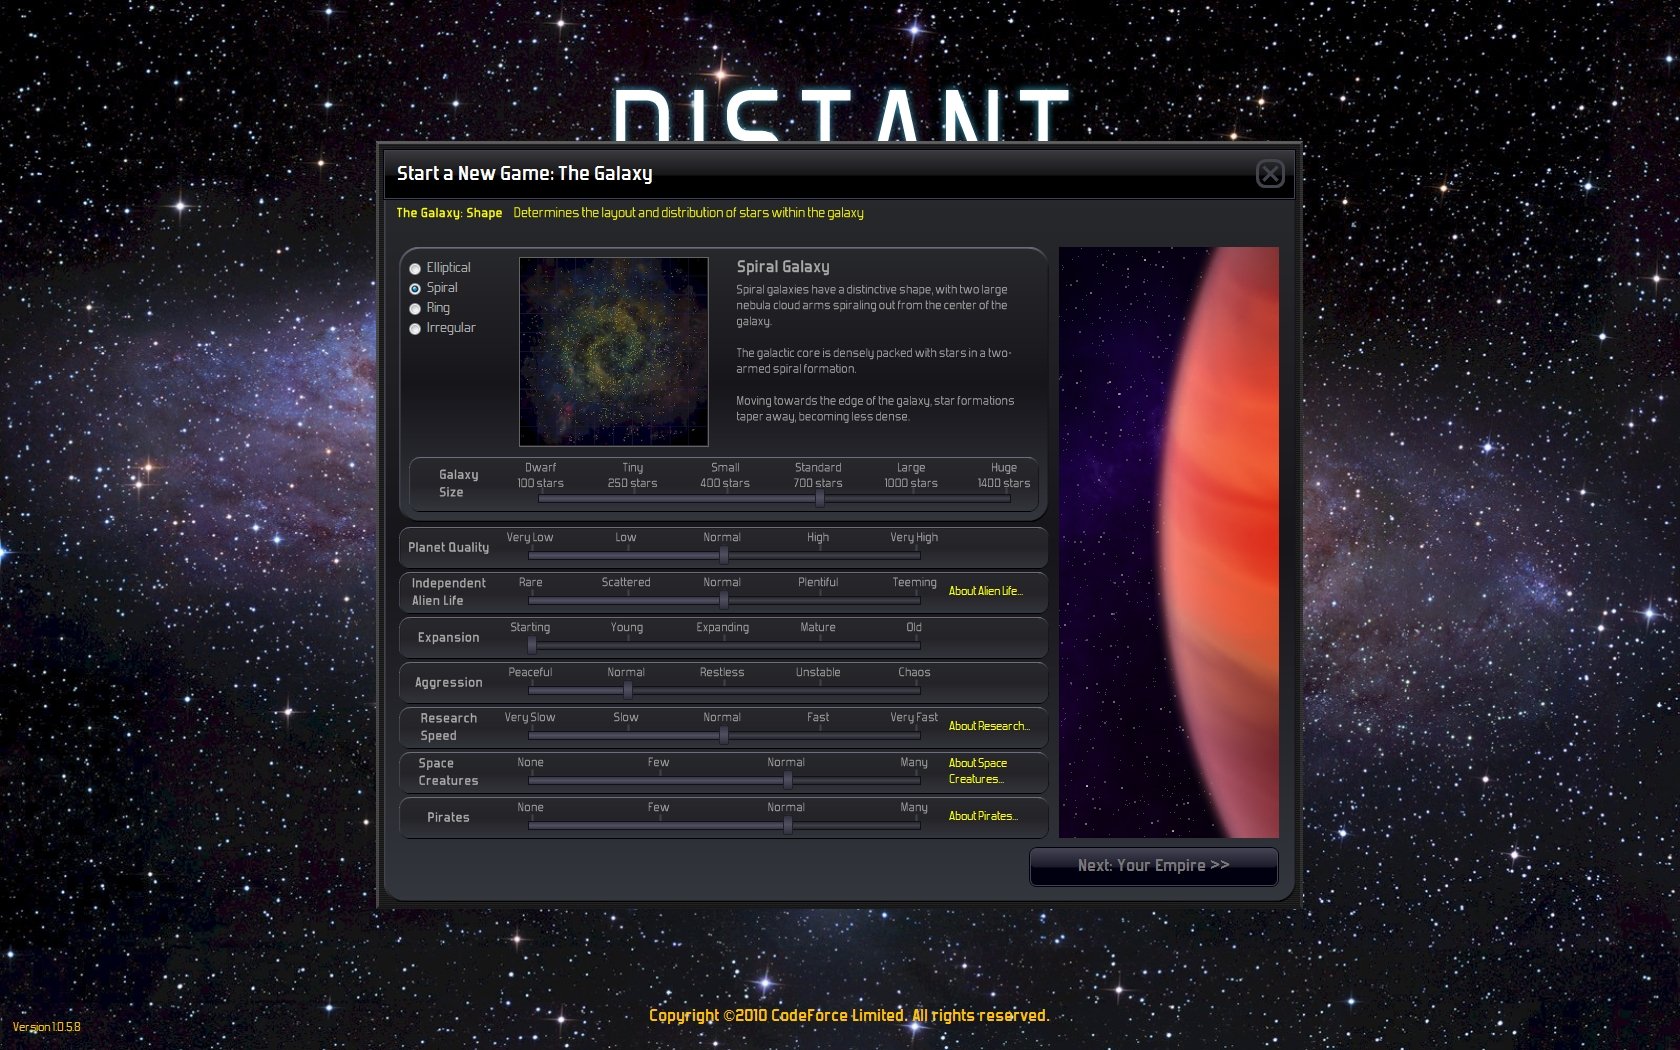1680x1050 pixels.
Task: Click the Plentiful alien life label
Action: [x=818, y=583]
